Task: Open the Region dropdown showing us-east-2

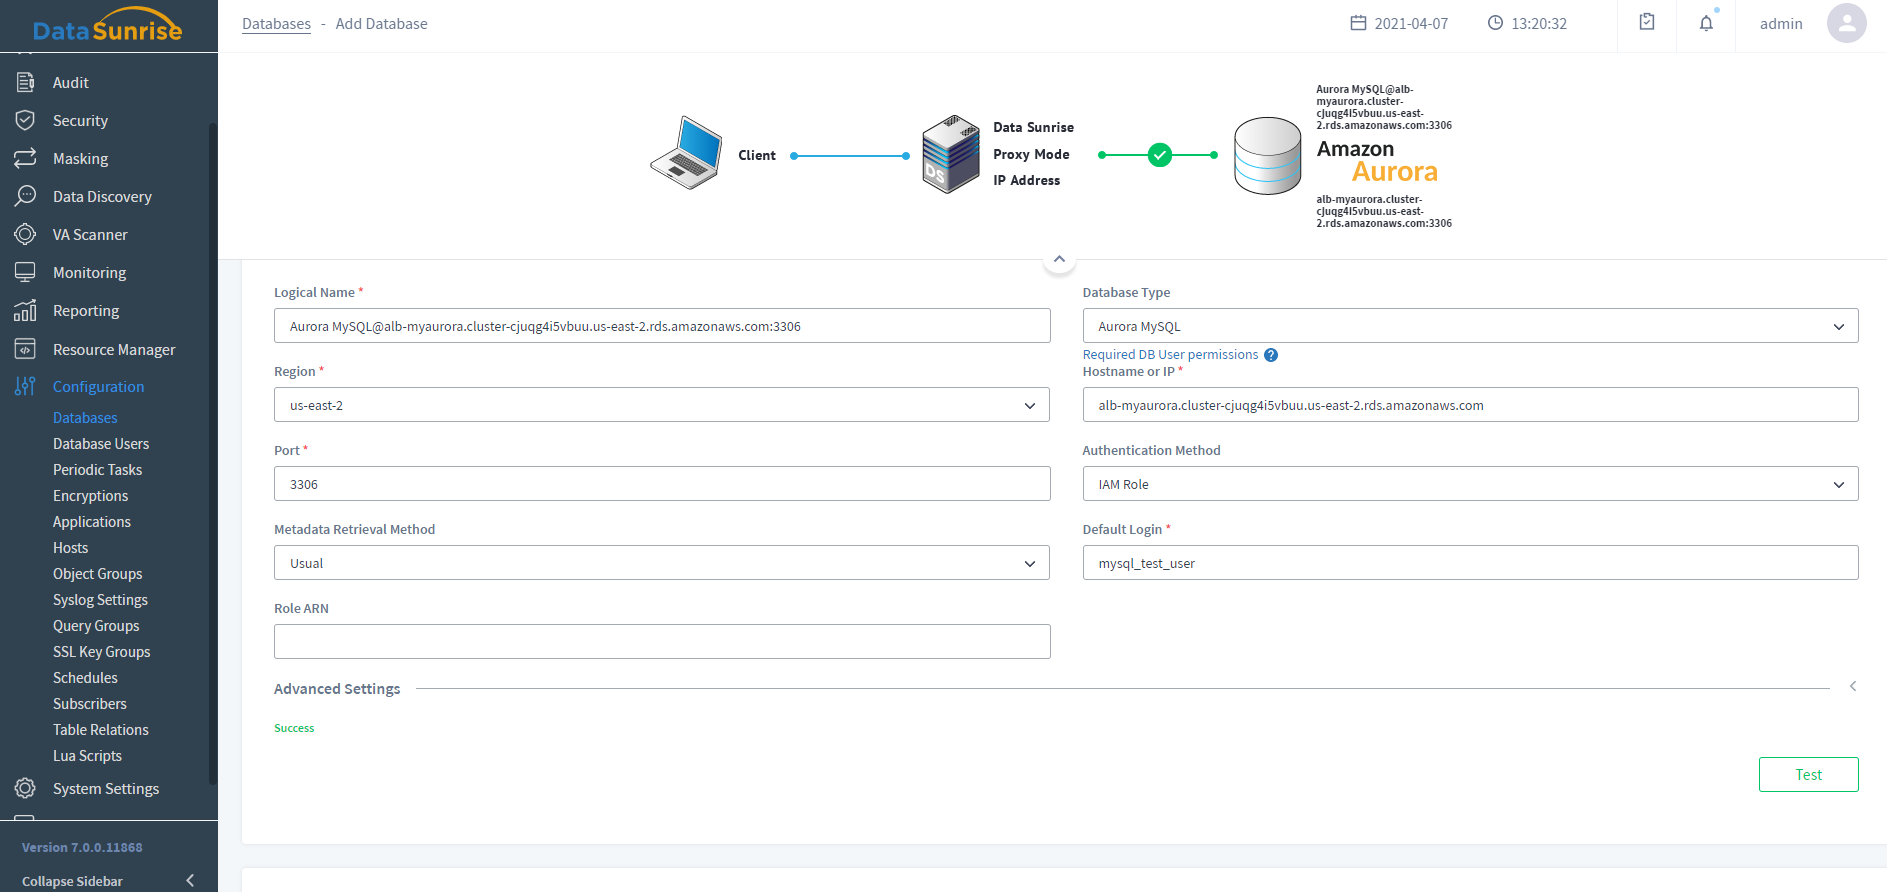Action: 661,405
